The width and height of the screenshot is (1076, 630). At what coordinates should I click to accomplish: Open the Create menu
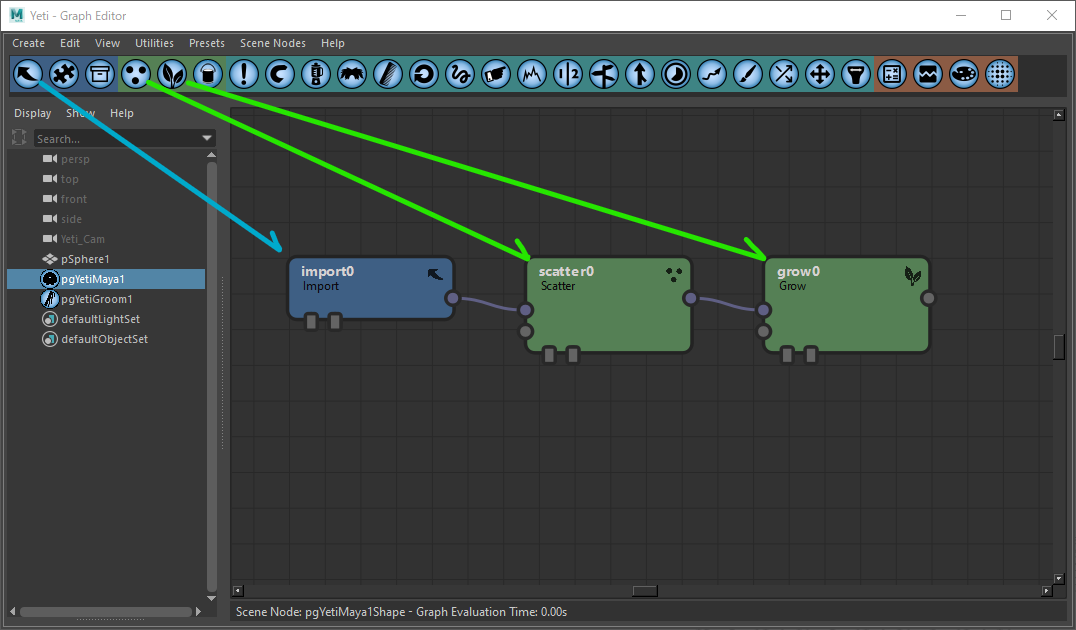point(28,43)
